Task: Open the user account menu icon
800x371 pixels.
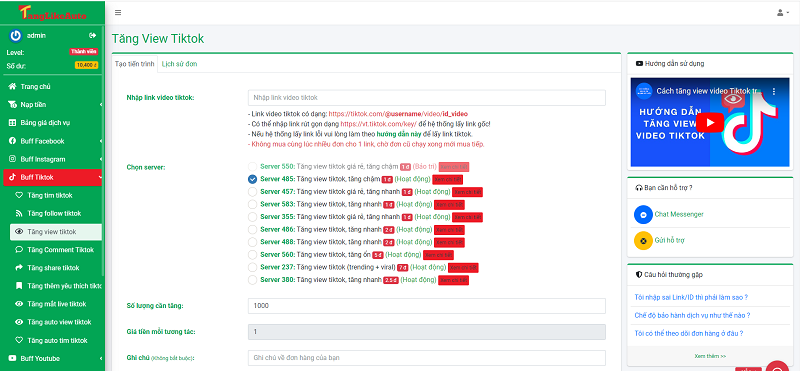Action: [x=783, y=13]
